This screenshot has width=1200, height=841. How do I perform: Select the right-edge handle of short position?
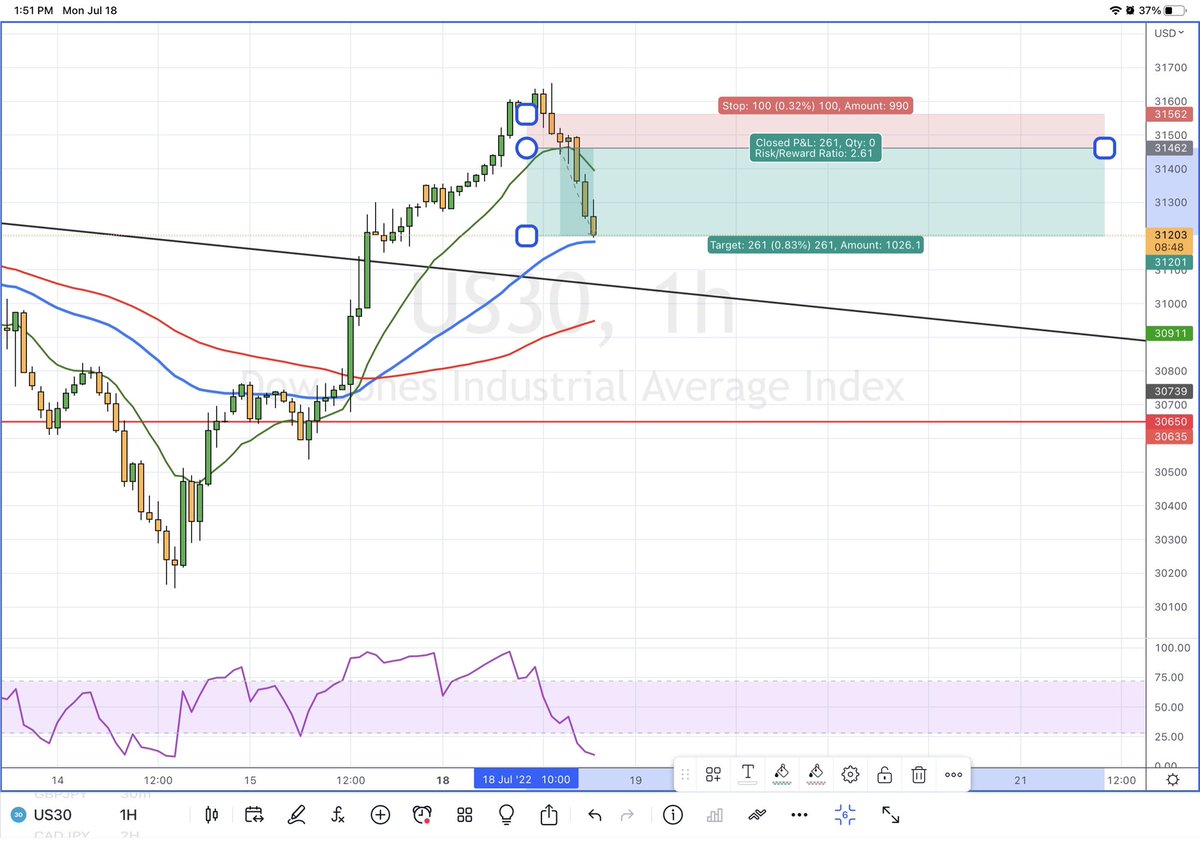click(x=1104, y=148)
